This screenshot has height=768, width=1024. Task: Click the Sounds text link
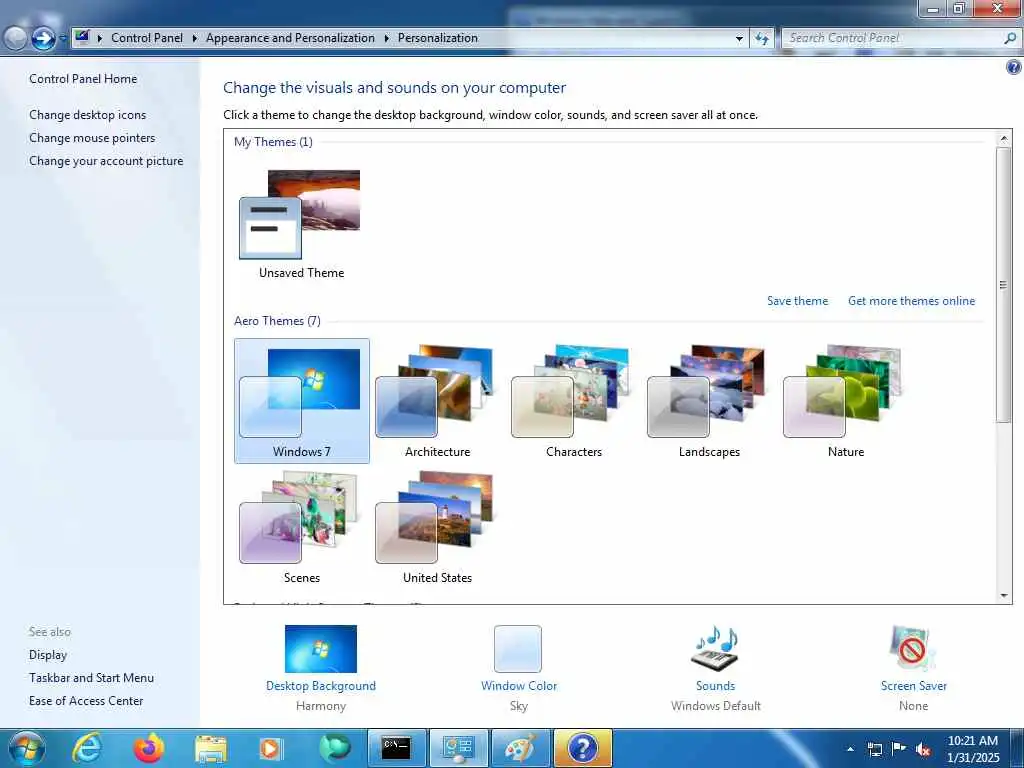coord(715,686)
